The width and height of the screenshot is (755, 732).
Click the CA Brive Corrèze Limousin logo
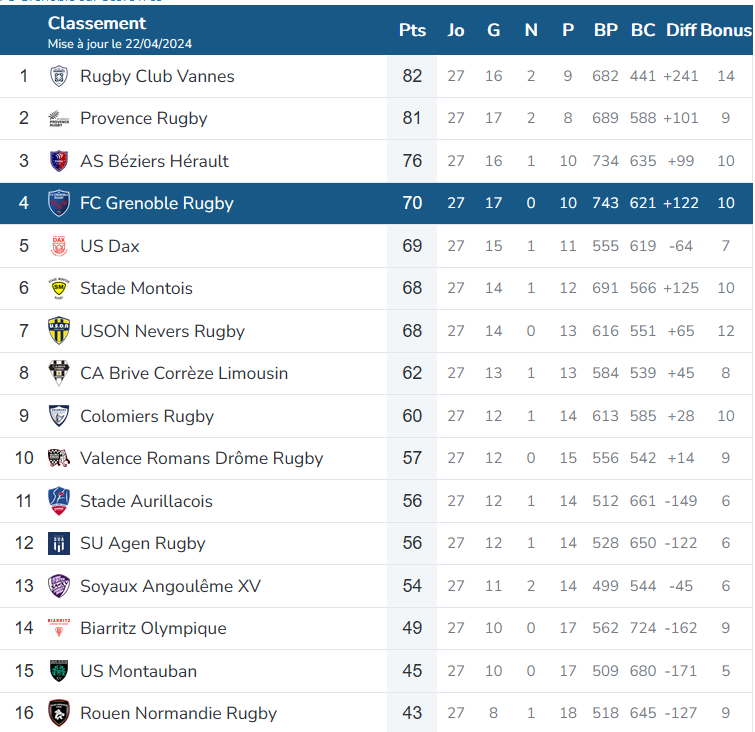(x=59, y=373)
